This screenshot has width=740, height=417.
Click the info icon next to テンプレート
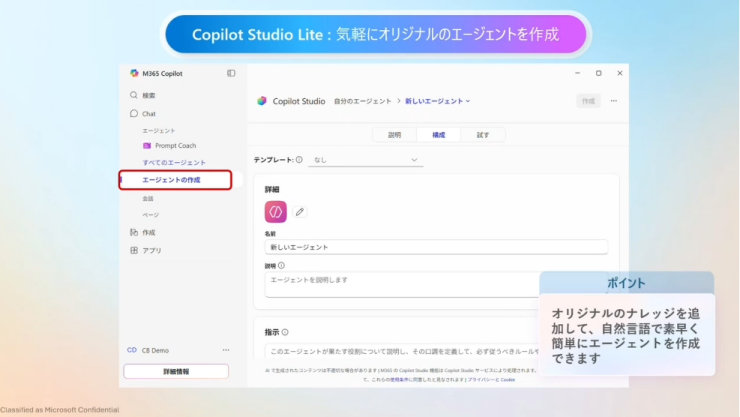click(x=299, y=159)
